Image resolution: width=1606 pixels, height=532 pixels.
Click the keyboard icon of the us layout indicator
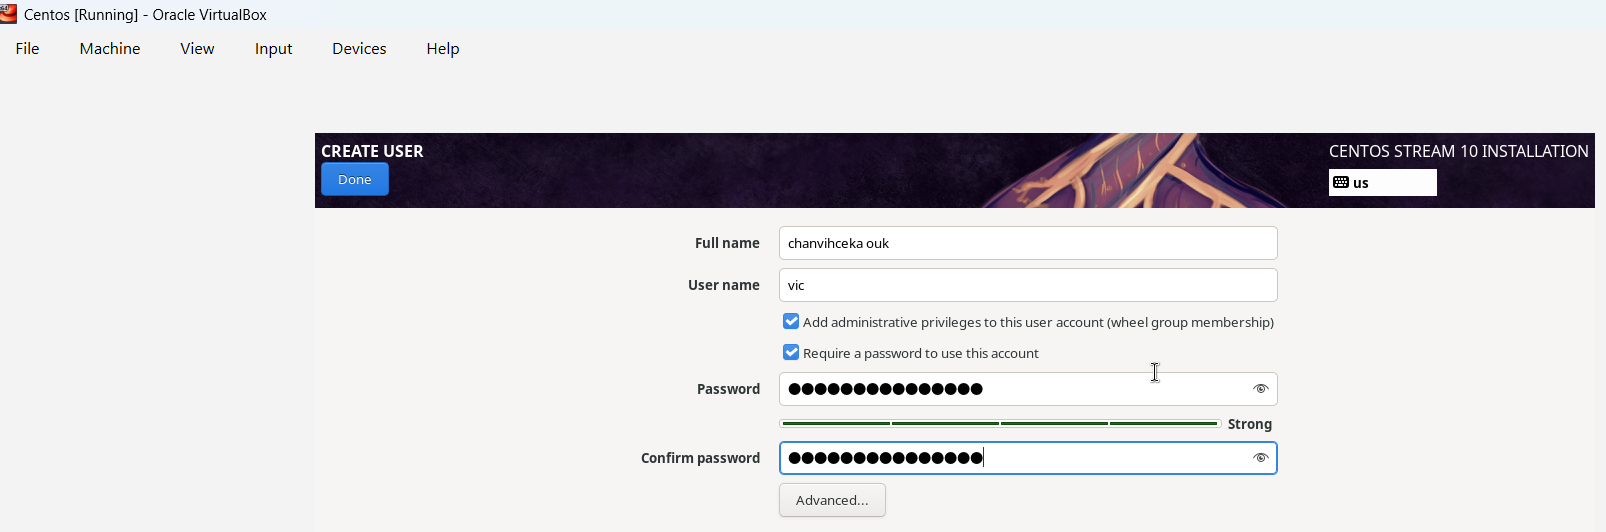(x=1341, y=183)
